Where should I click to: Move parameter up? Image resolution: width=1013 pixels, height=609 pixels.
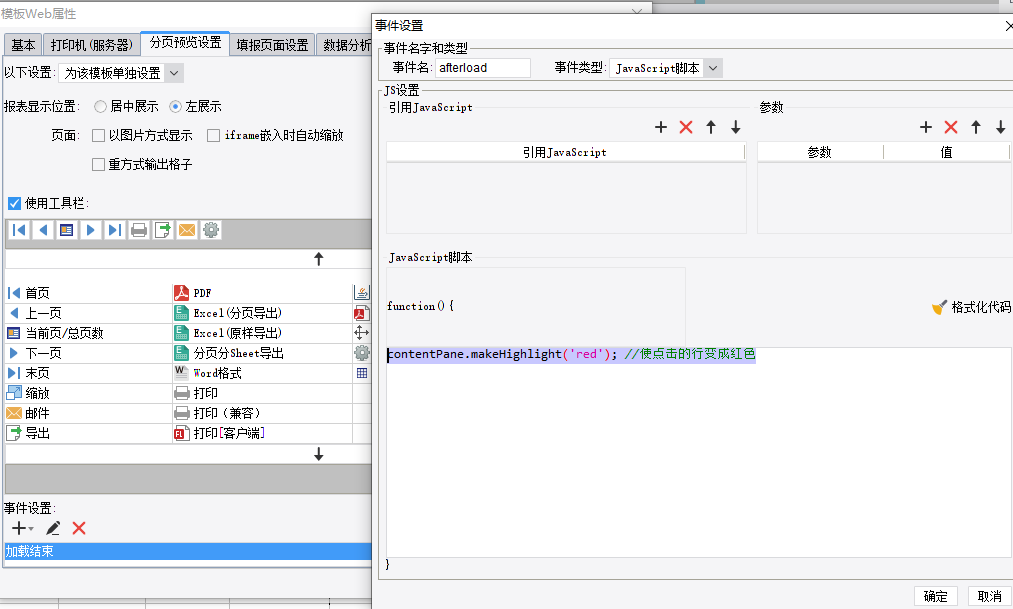(976, 127)
